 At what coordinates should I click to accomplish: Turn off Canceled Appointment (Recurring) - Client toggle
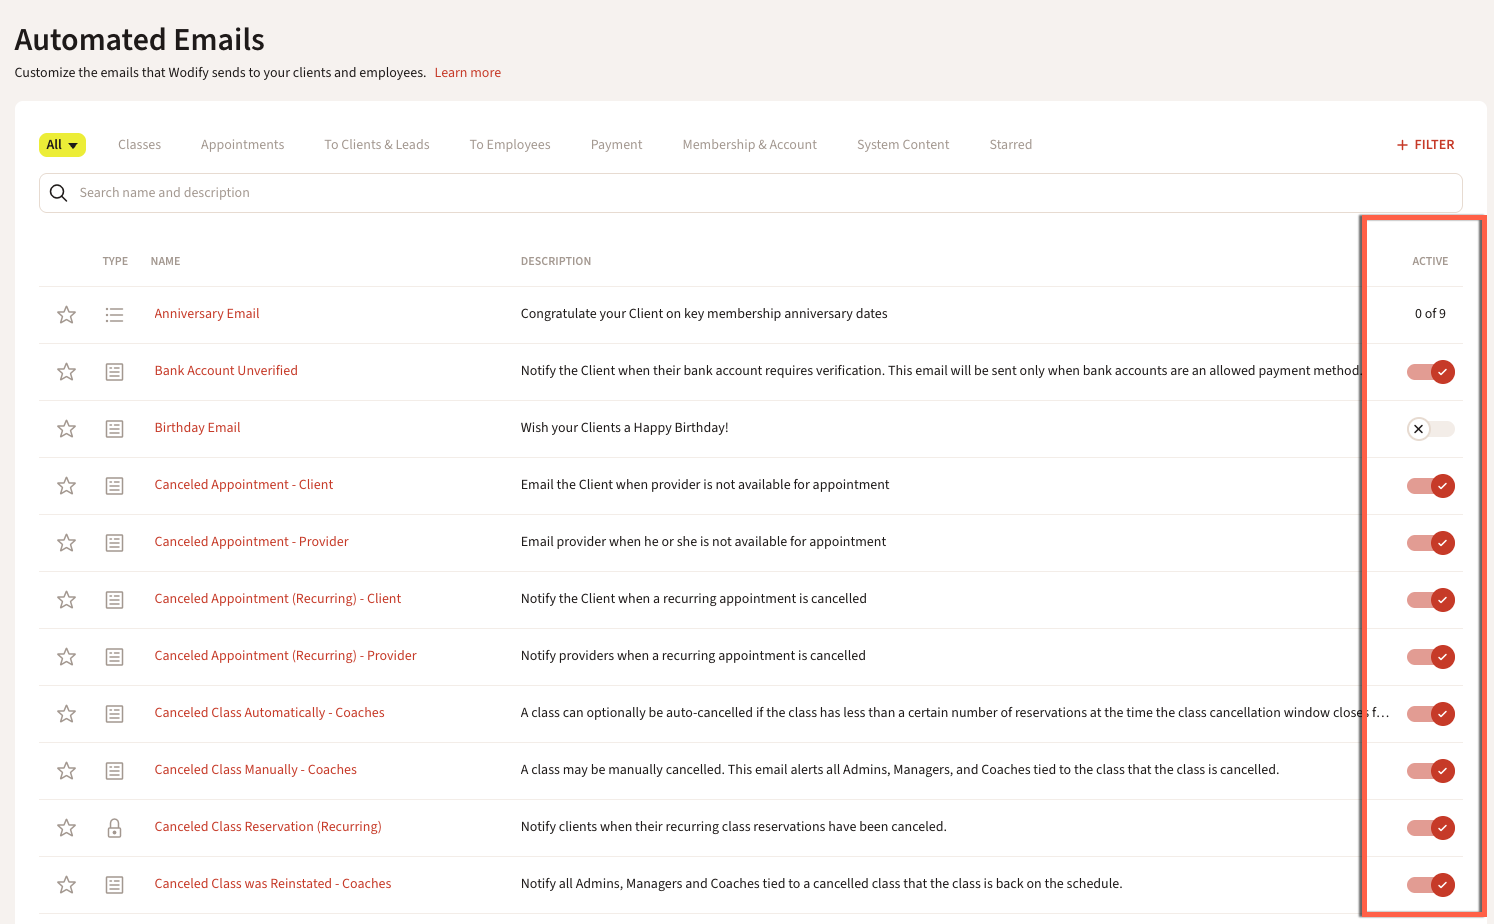click(1430, 600)
